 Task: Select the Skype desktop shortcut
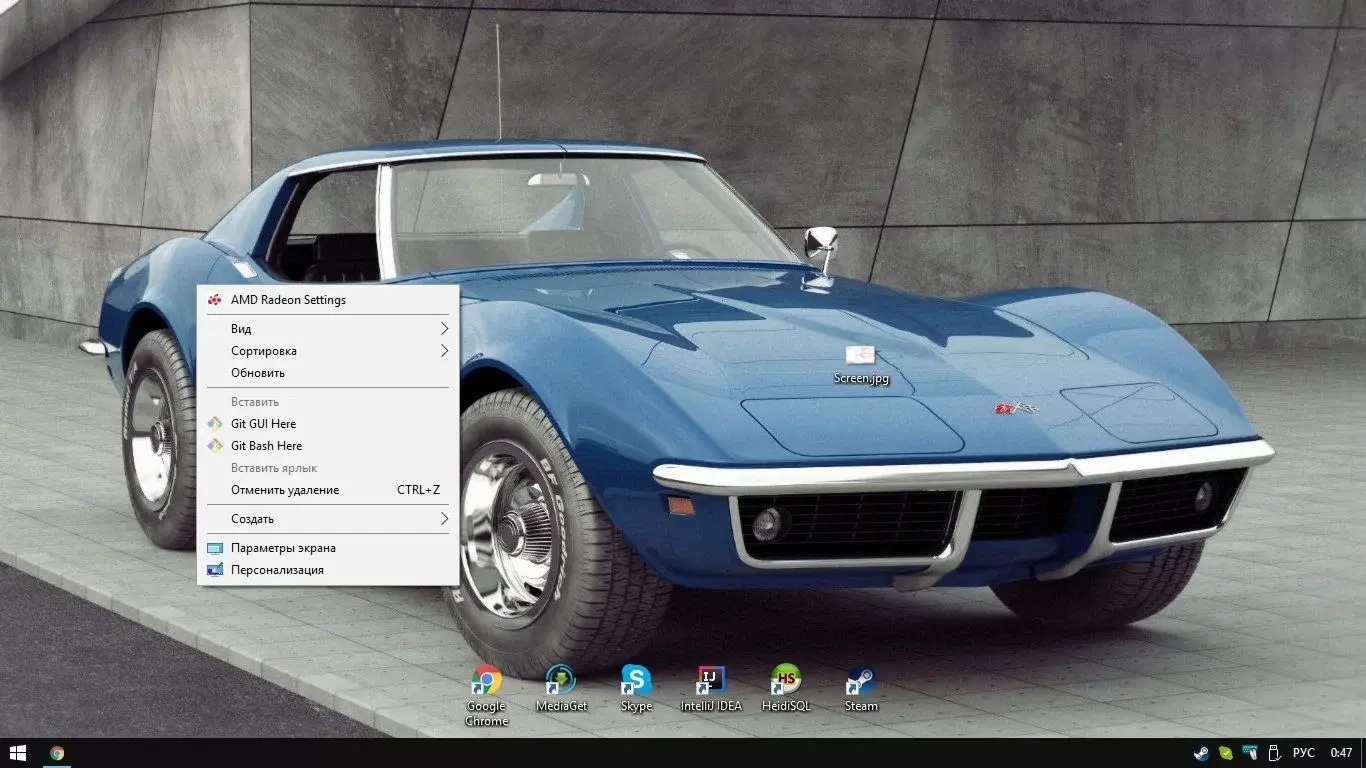[x=636, y=689]
